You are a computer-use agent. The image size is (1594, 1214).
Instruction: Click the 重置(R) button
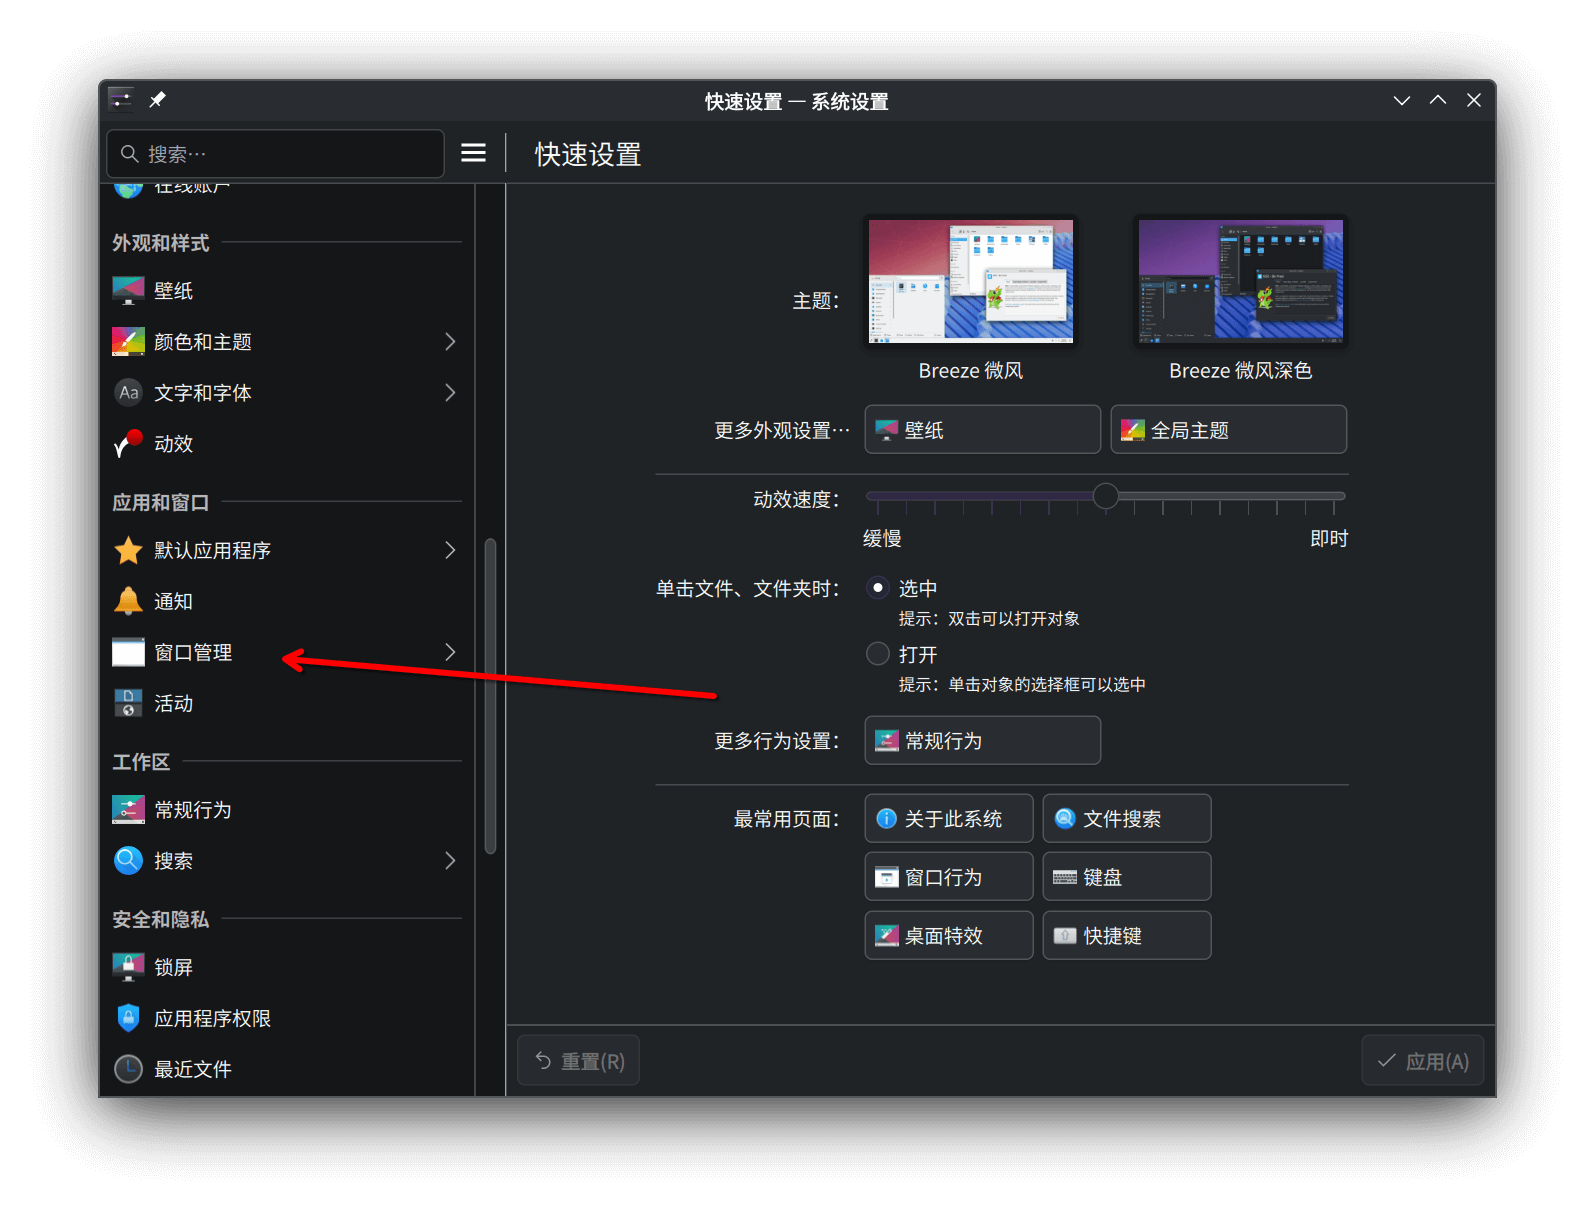point(578,1061)
